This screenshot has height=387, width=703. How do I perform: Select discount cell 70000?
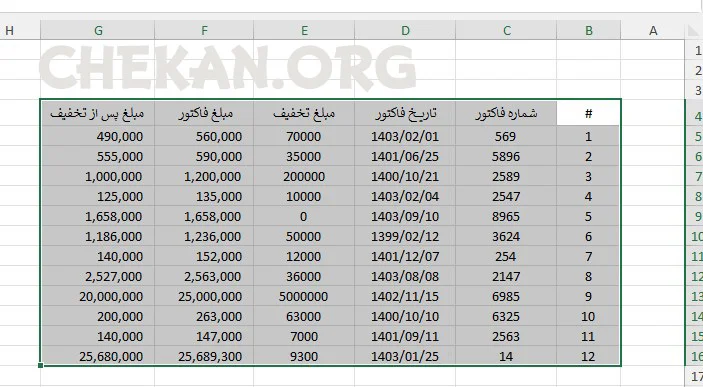coord(304,136)
